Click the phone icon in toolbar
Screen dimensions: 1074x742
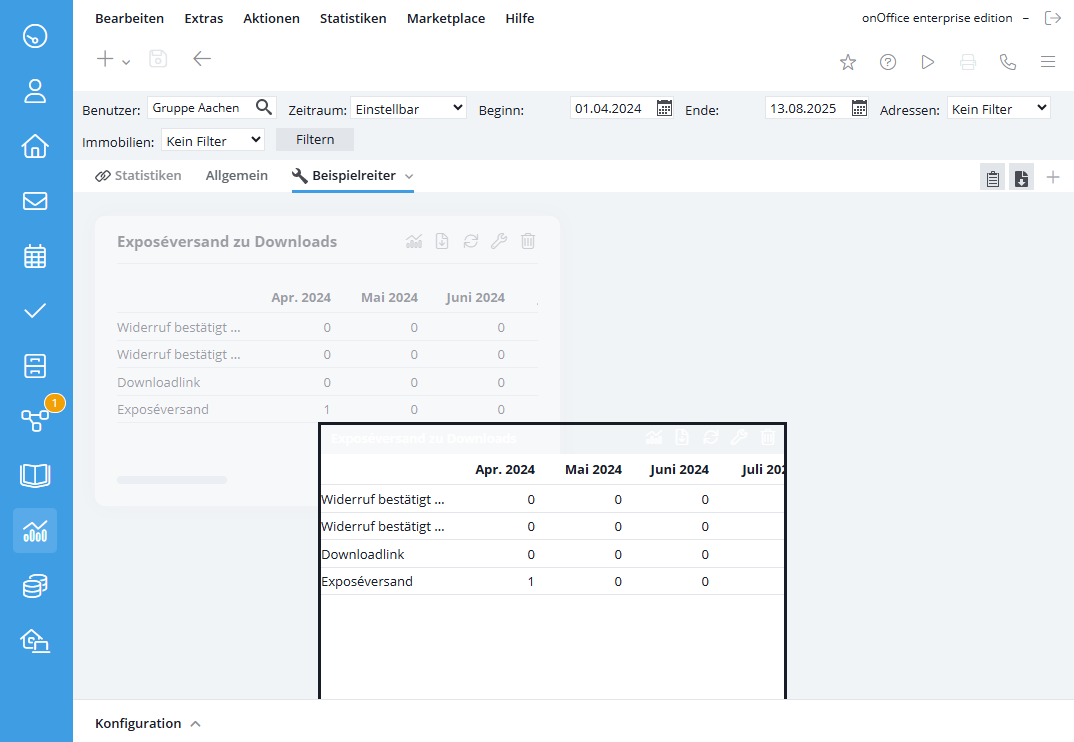tap(1008, 62)
